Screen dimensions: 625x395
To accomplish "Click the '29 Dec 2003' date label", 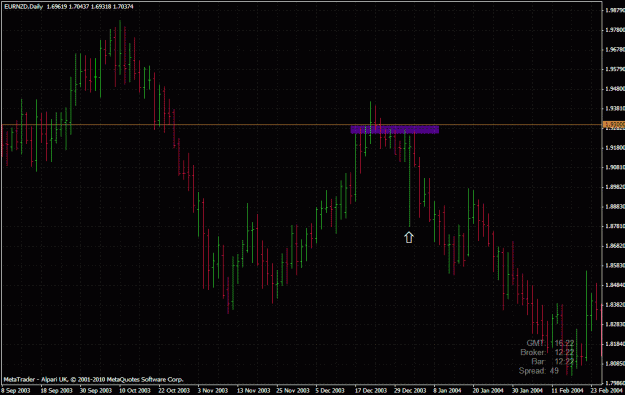I will (410, 390).
